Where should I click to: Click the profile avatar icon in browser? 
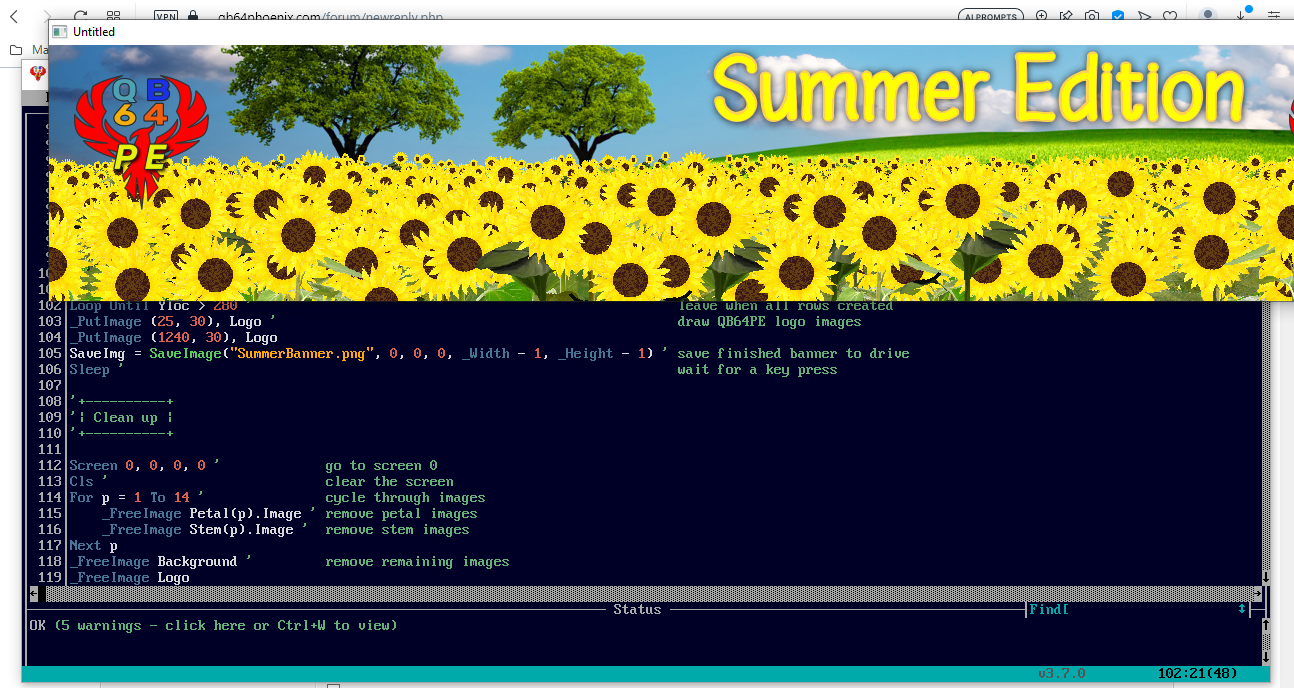1208,15
